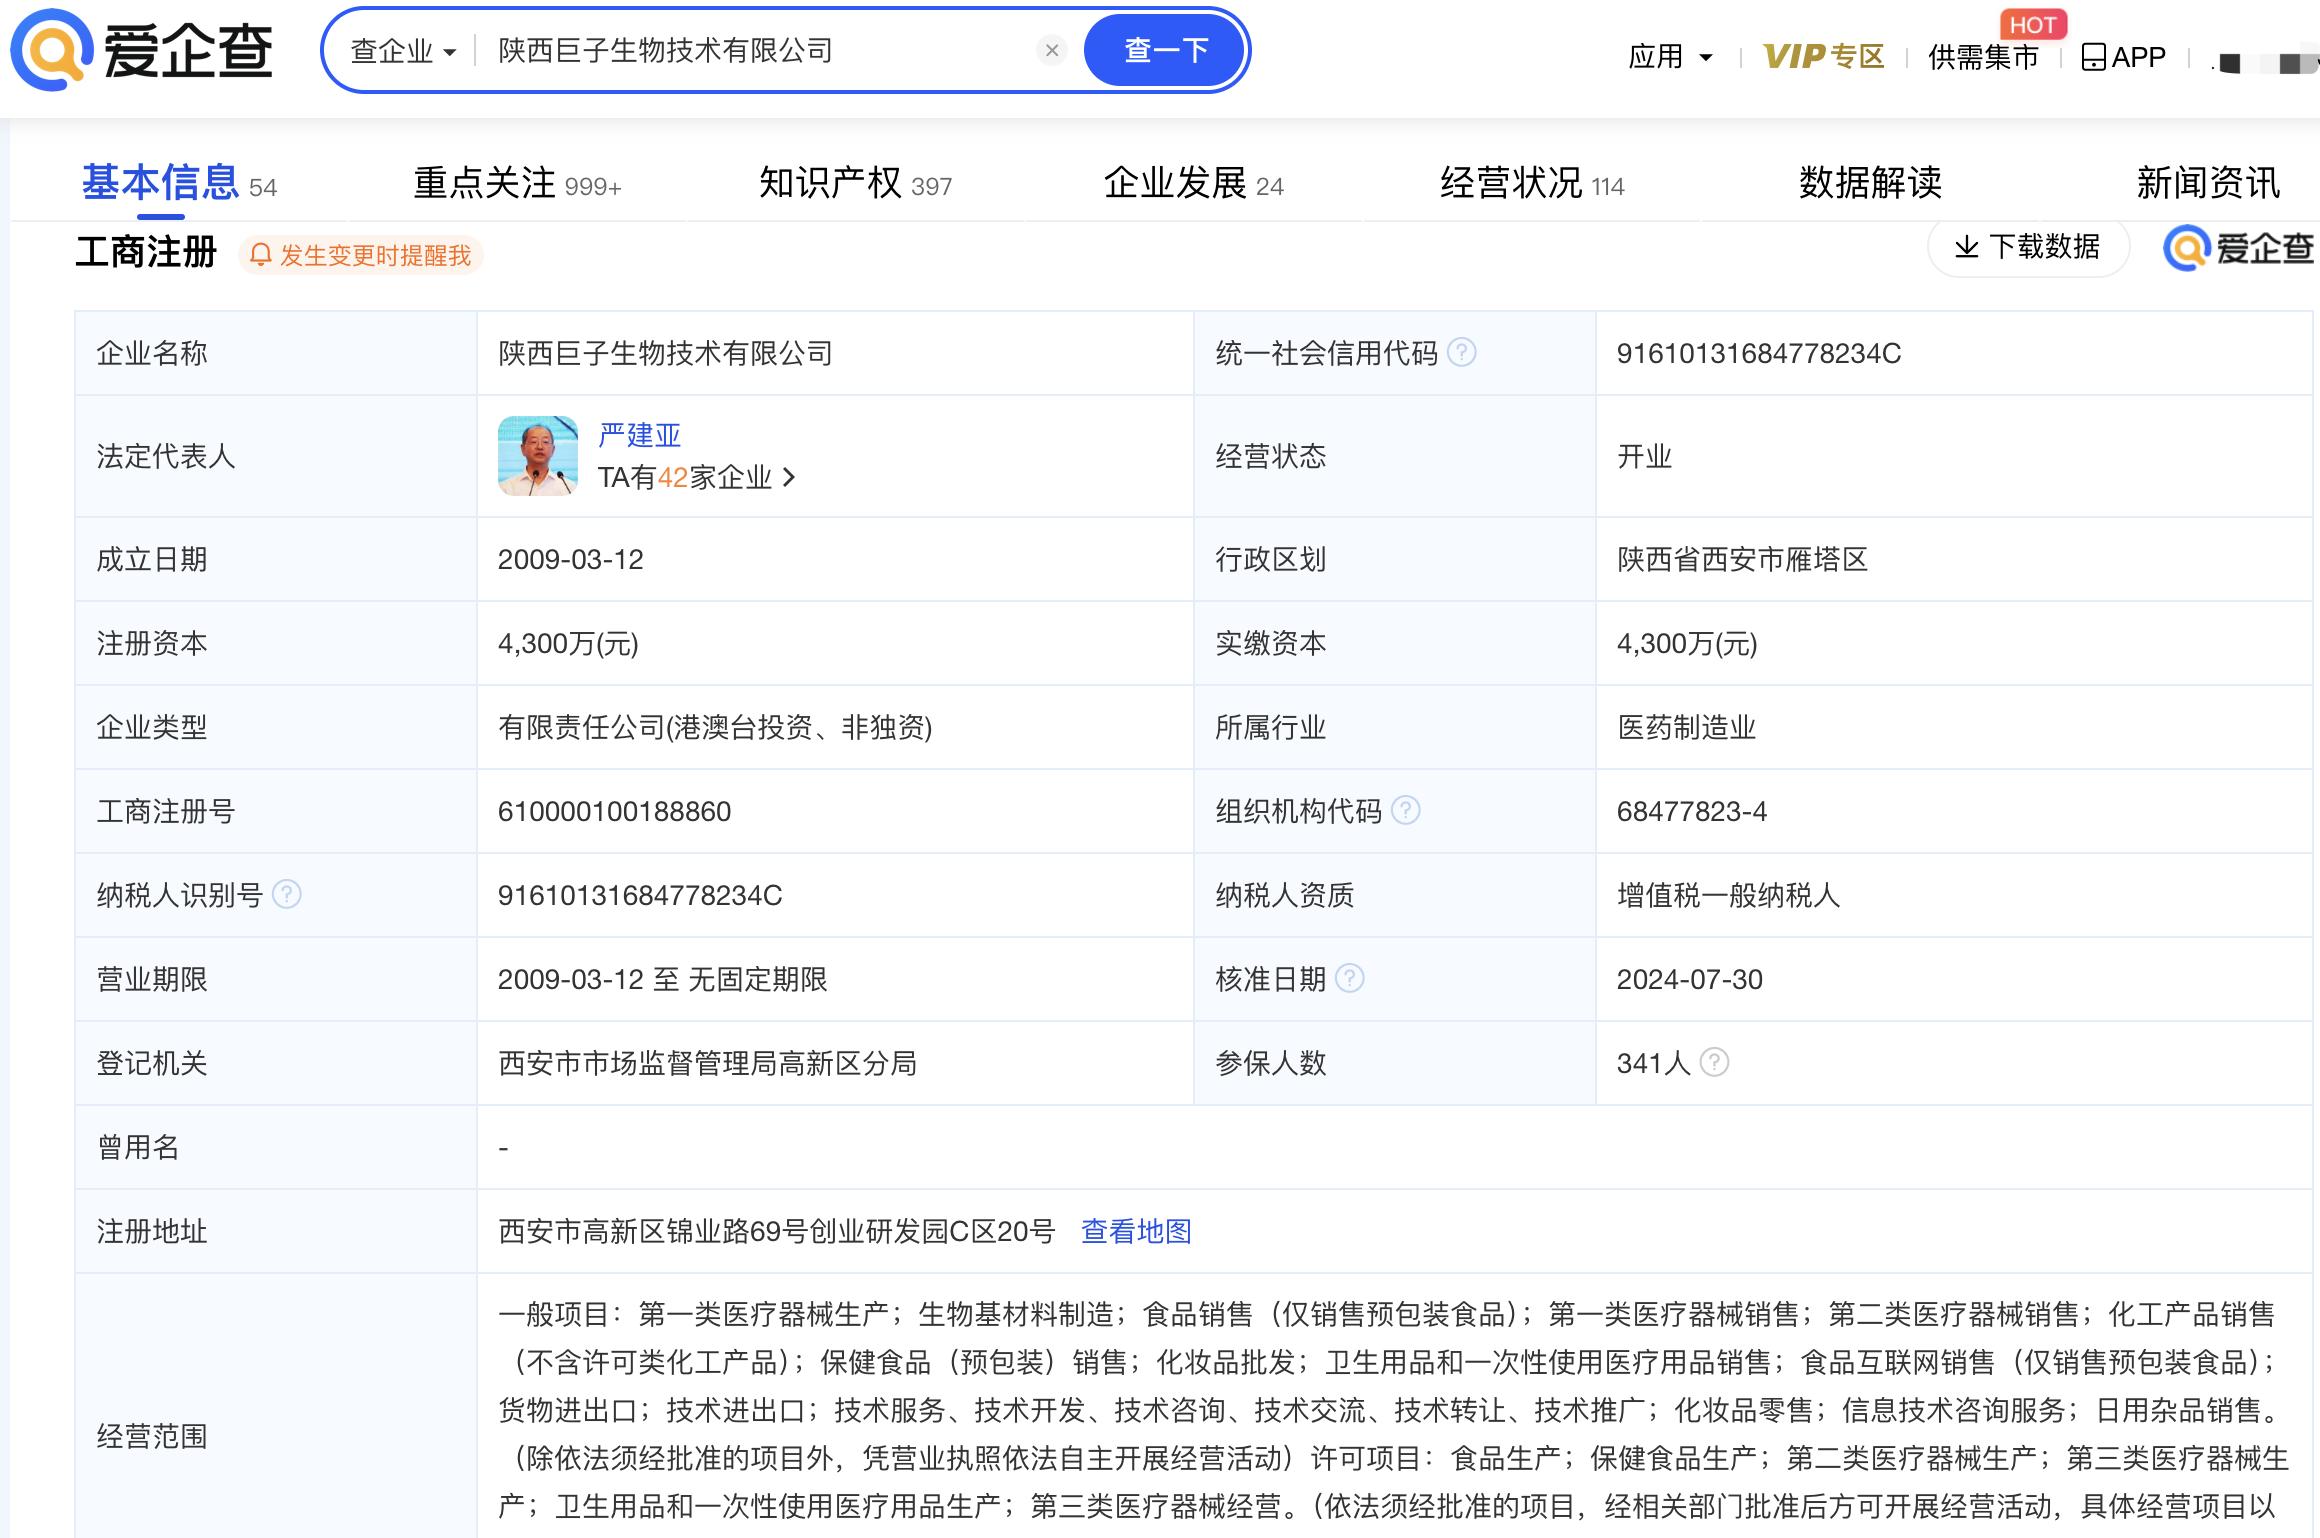Click the 所属行业 value 医药制造业
Image resolution: width=2320 pixels, height=1538 pixels.
1686,727
